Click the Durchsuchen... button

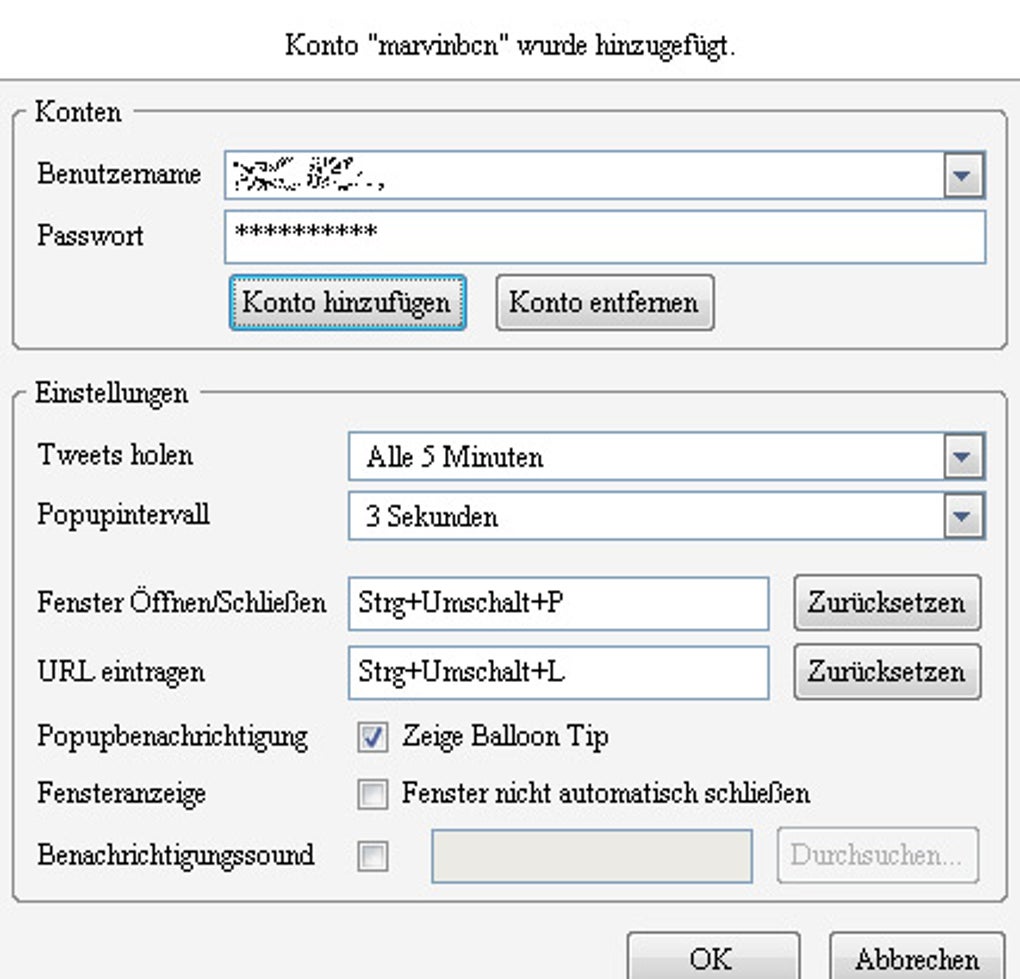pos(877,856)
